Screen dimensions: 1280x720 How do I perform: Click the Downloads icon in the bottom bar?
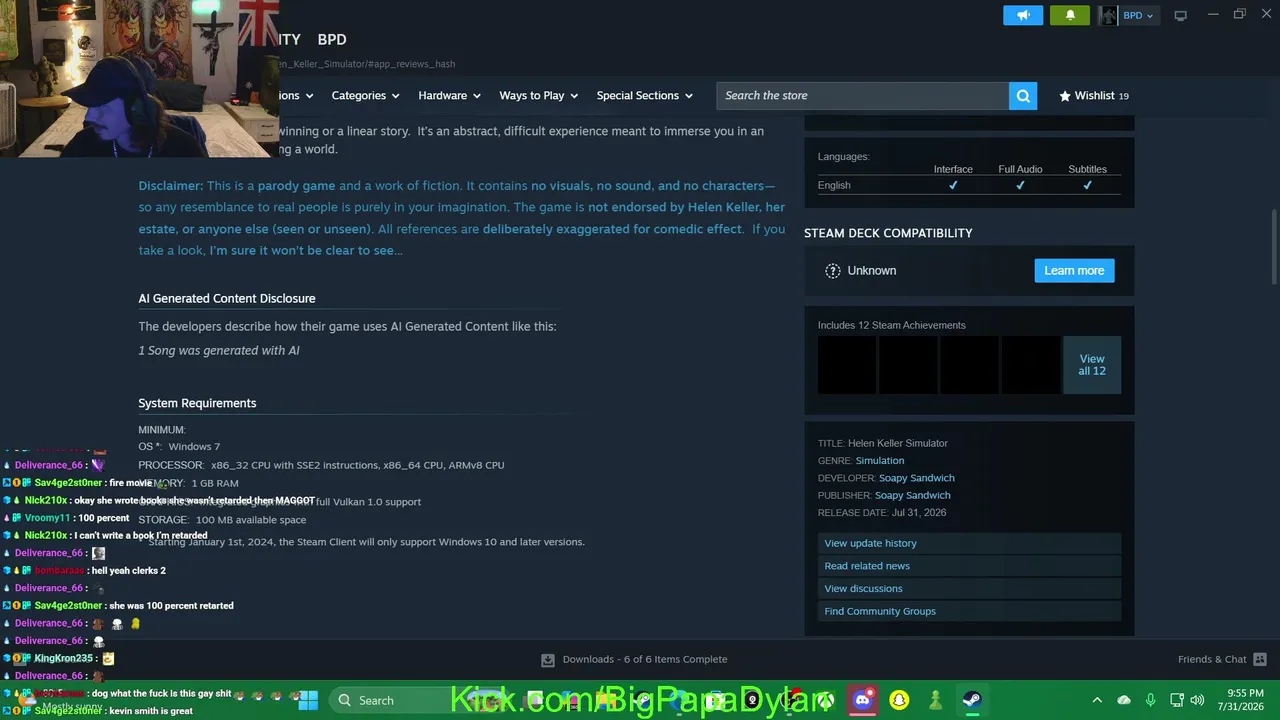click(548, 660)
